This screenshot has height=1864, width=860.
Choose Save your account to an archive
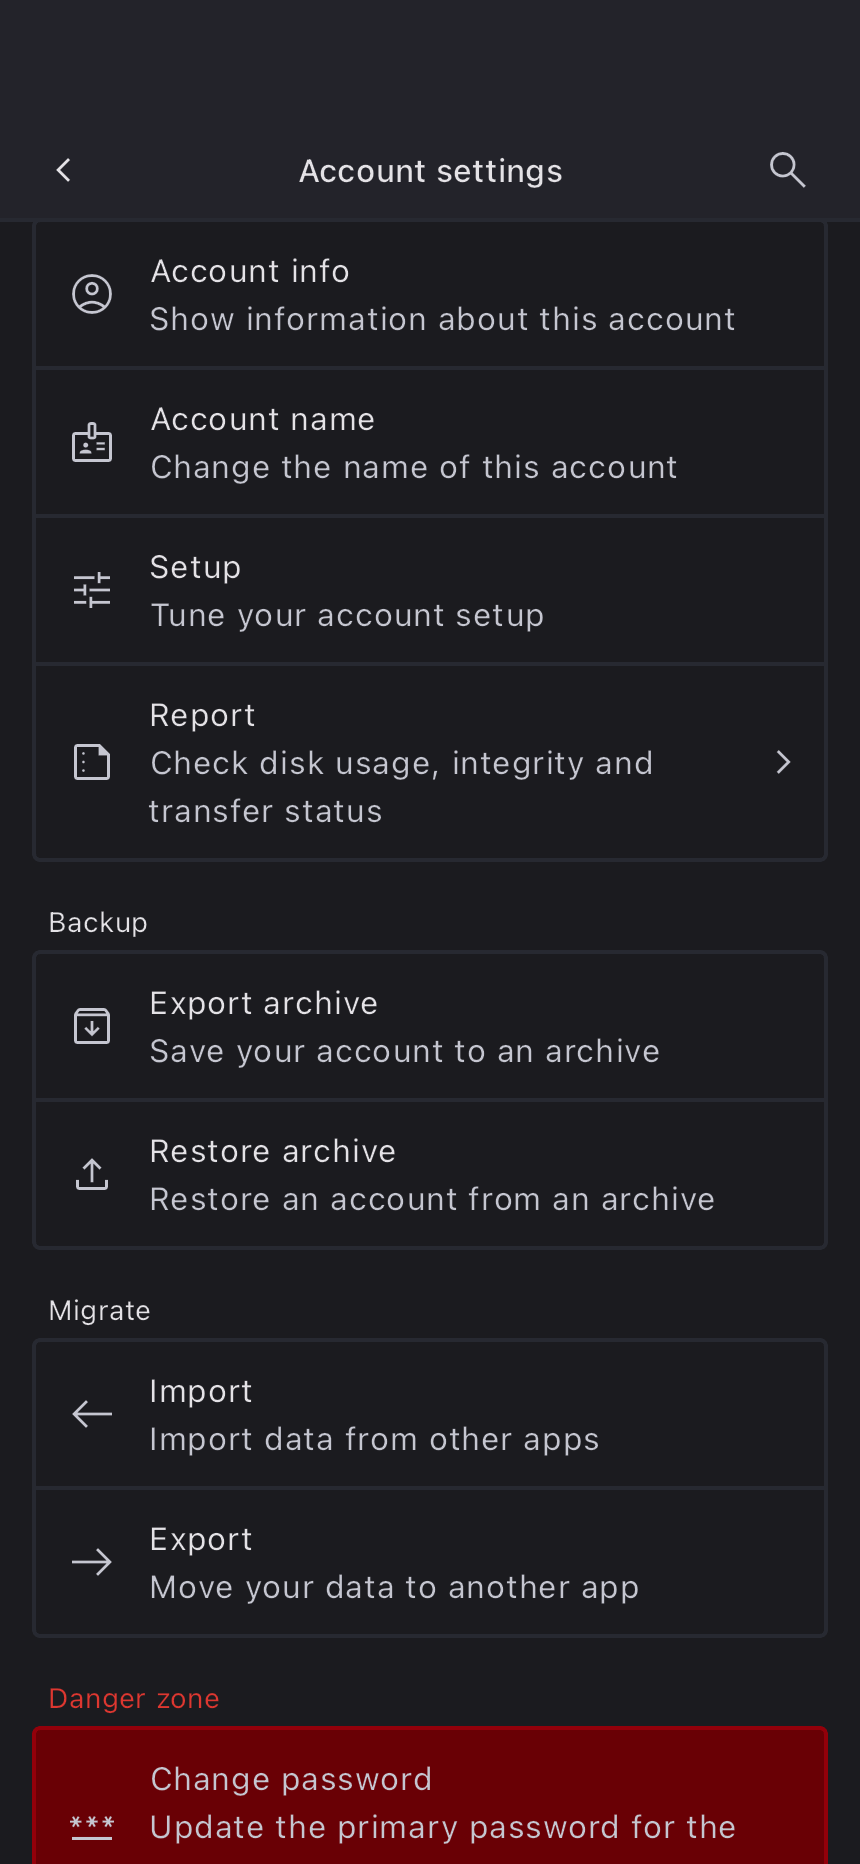[x=404, y=1051]
